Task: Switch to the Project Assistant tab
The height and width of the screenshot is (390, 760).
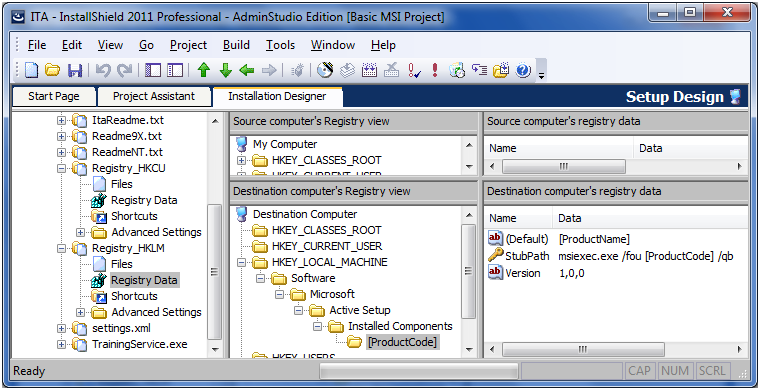Action: click(x=154, y=96)
